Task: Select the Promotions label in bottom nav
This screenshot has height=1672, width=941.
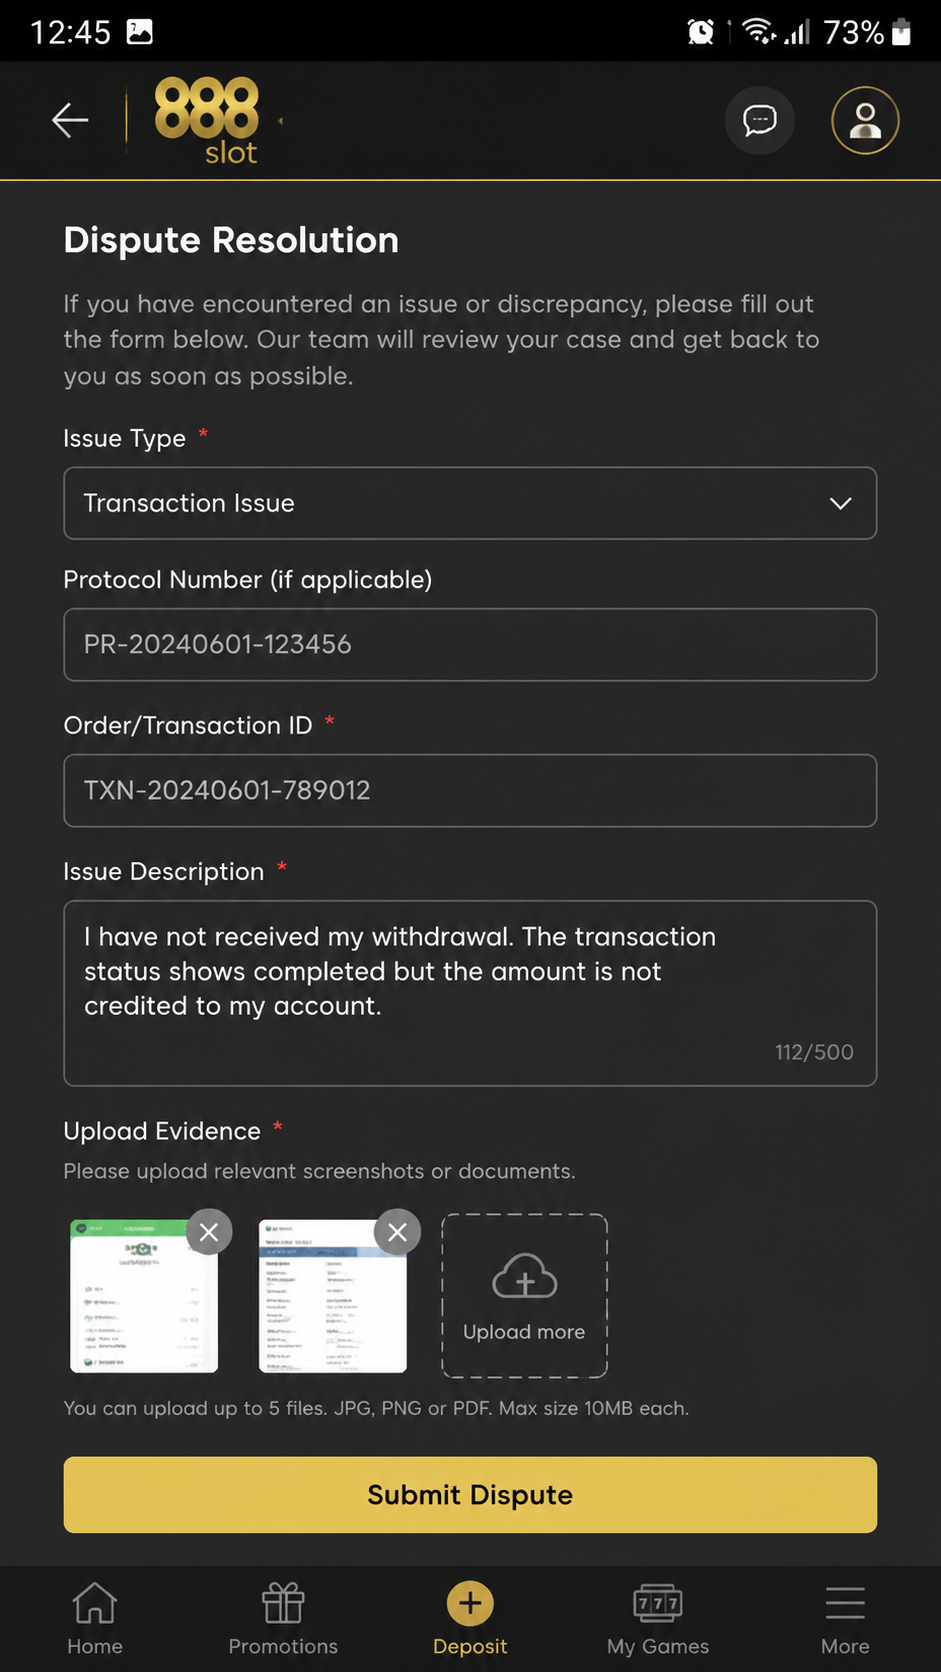Action: [283, 1646]
